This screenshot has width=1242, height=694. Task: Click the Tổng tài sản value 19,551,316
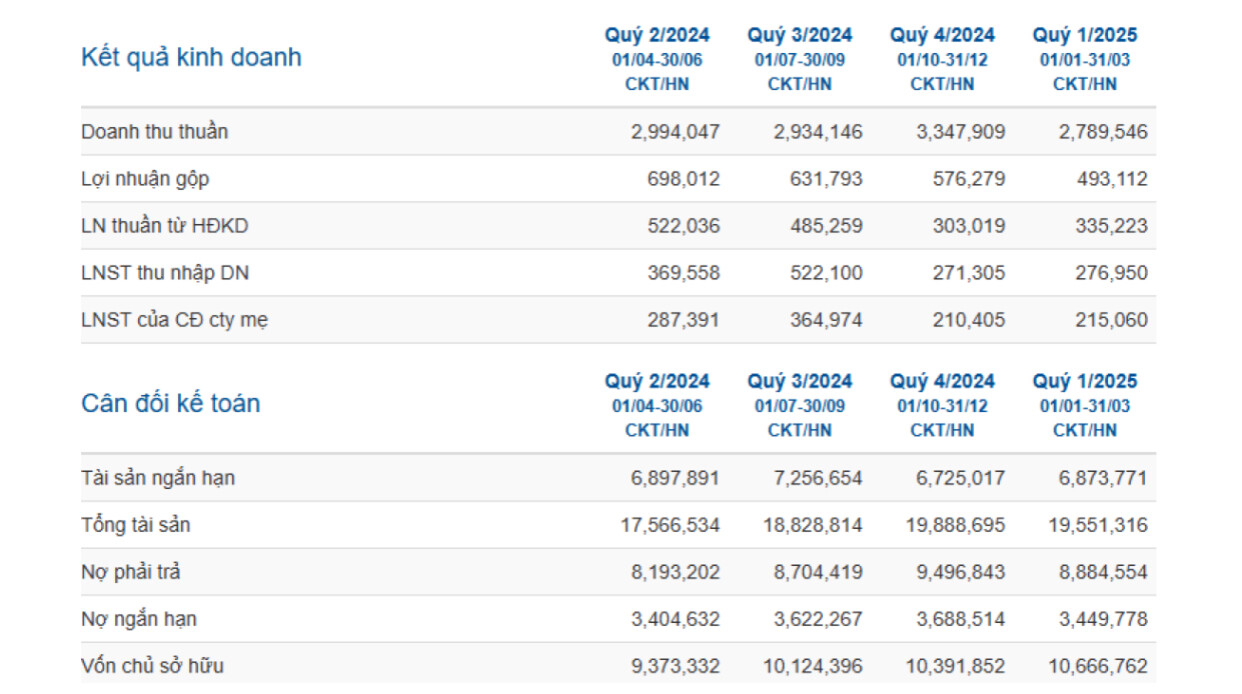1096,525
